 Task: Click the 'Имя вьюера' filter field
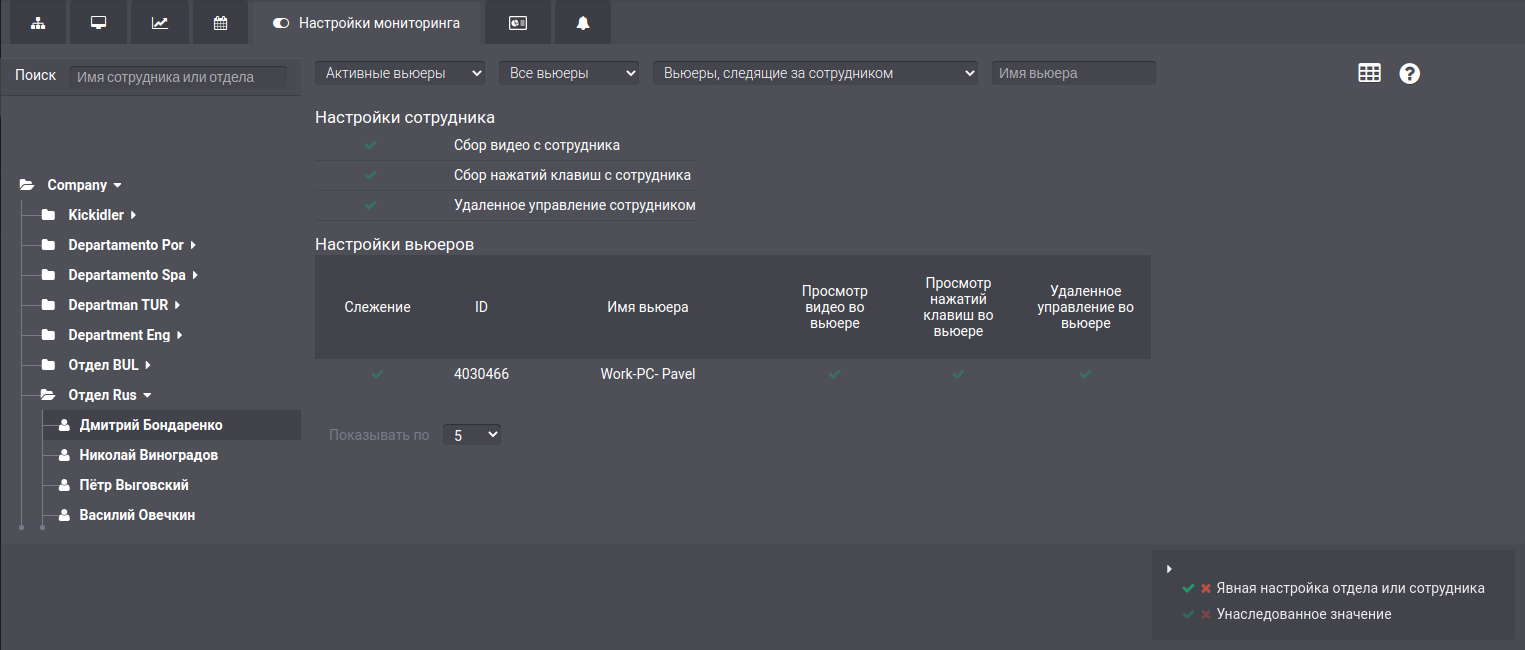click(x=1073, y=73)
